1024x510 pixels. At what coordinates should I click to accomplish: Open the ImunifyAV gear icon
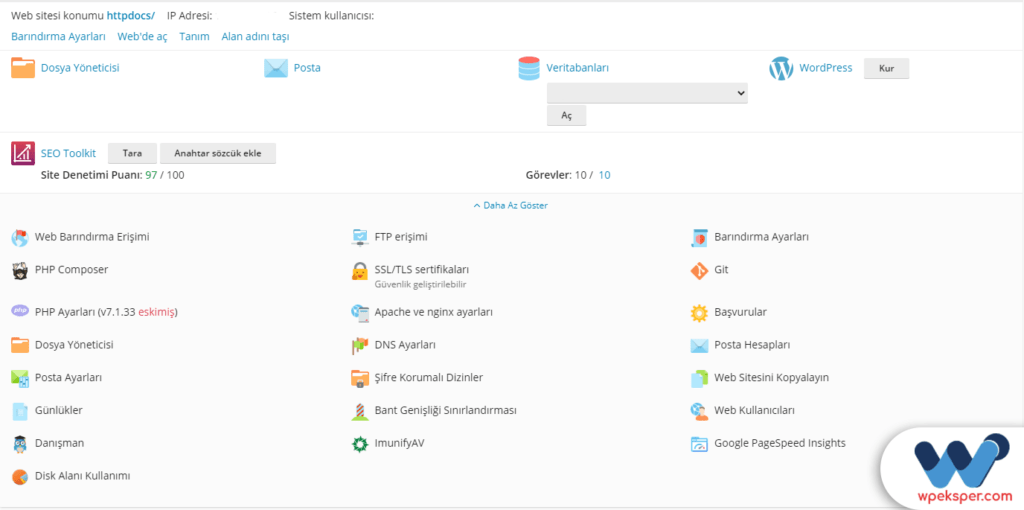(360, 443)
